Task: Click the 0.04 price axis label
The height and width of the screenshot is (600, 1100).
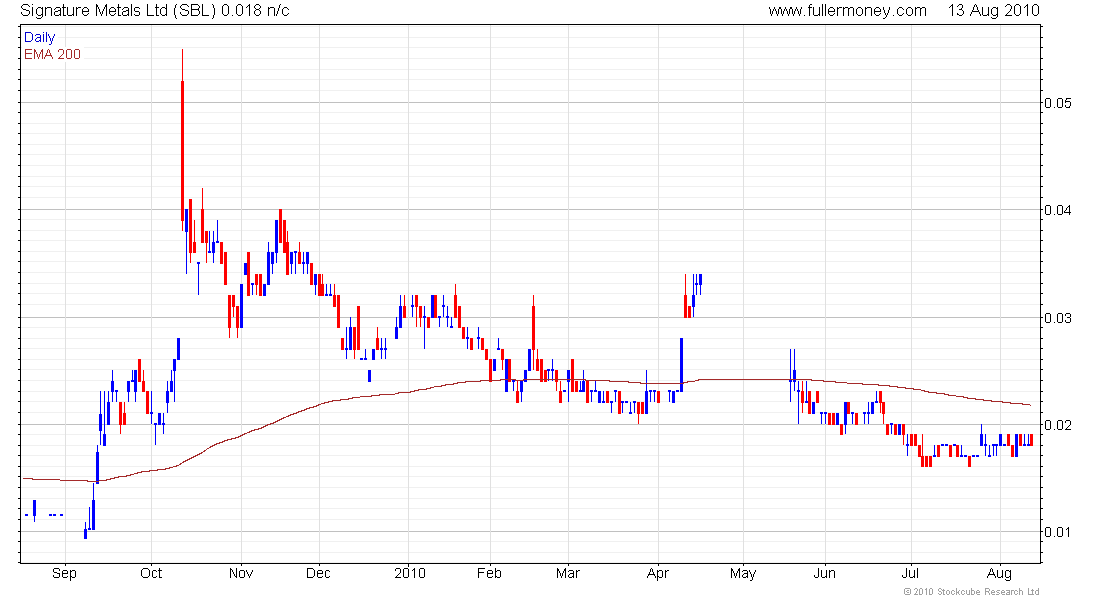Action: 1058,210
